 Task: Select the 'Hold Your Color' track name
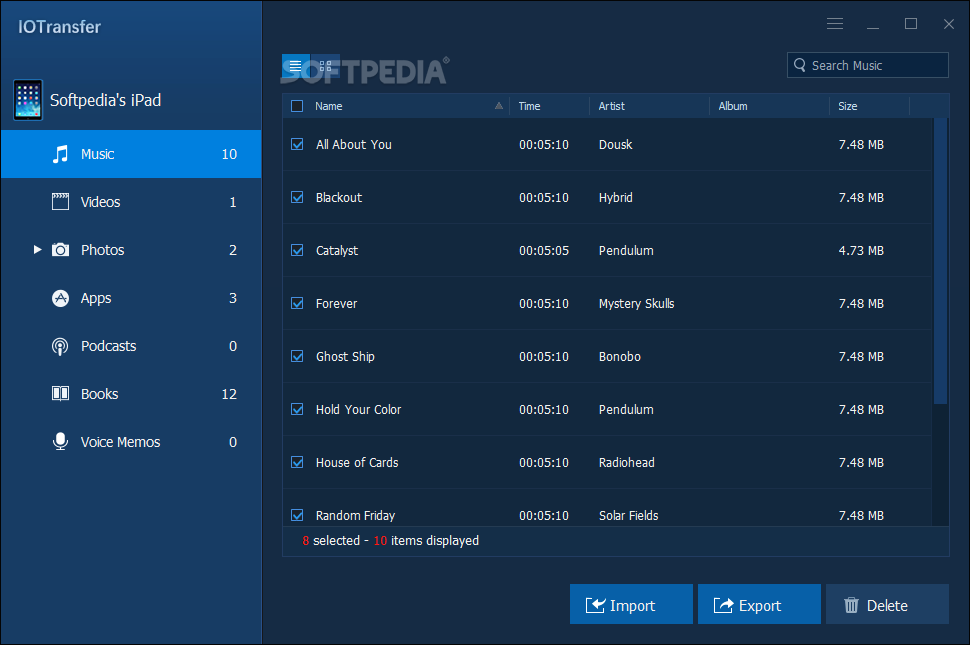359,409
